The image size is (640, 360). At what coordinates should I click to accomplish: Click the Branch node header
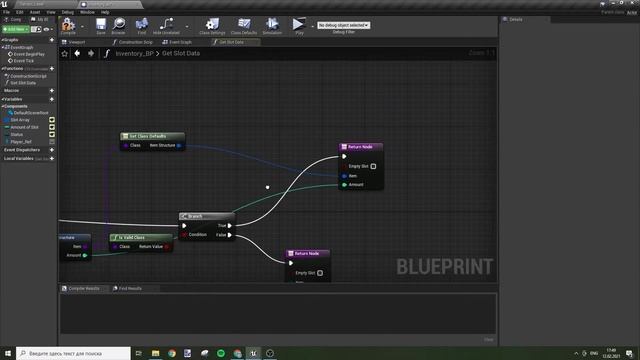[207, 216]
